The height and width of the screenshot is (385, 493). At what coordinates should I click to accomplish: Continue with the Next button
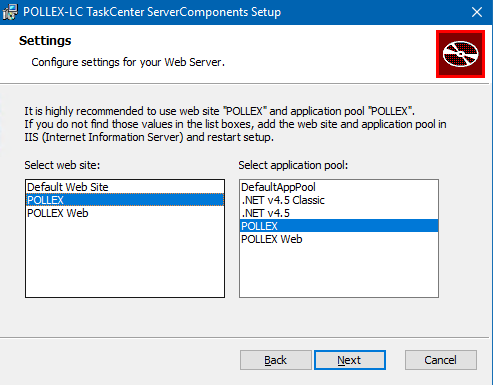pyautogui.click(x=350, y=360)
